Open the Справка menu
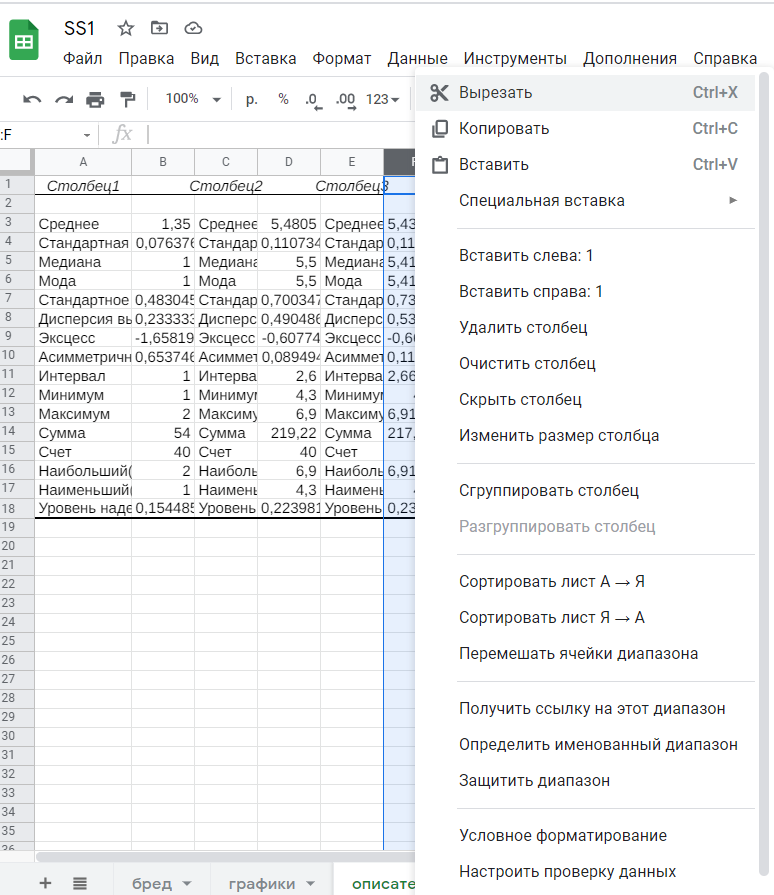 [725, 58]
